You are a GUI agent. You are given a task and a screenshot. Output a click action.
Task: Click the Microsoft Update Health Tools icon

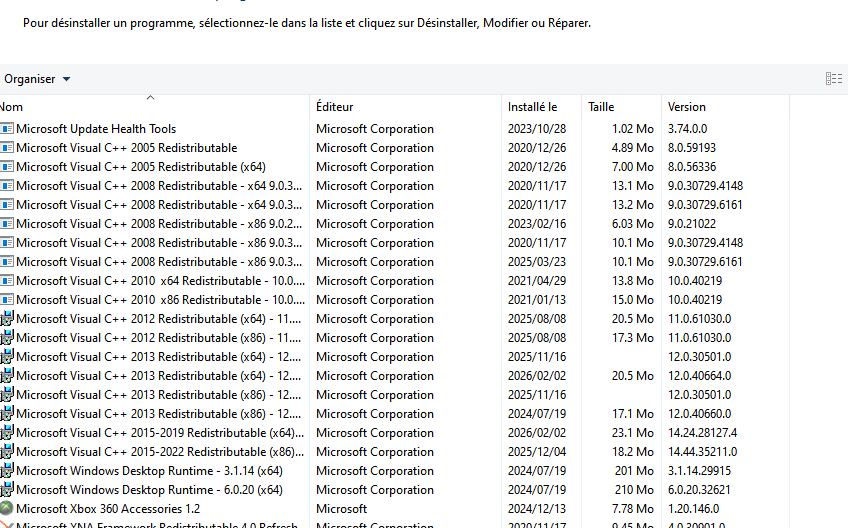pyautogui.click(x=7, y=129)
